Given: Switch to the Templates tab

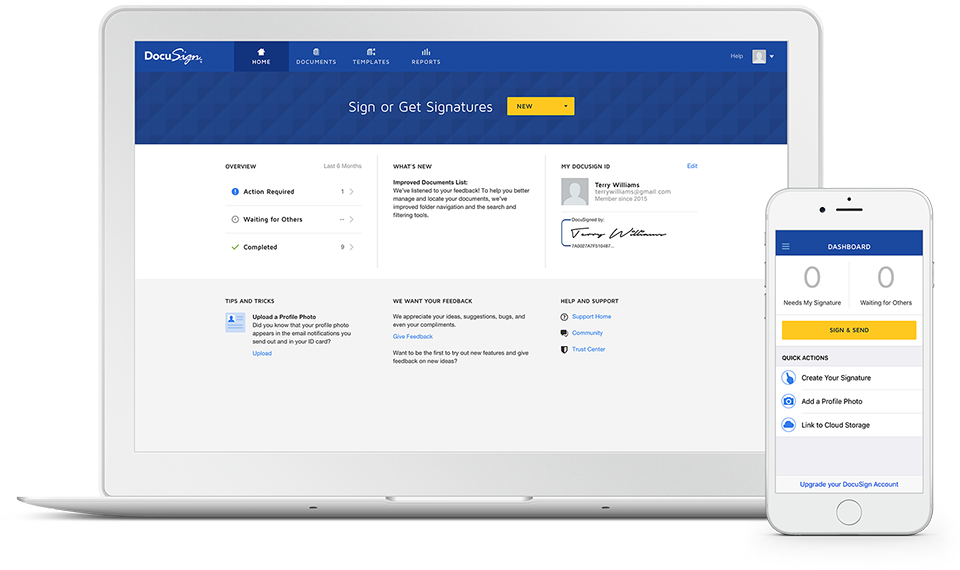Looking at the screenshot, I should 371,56.
